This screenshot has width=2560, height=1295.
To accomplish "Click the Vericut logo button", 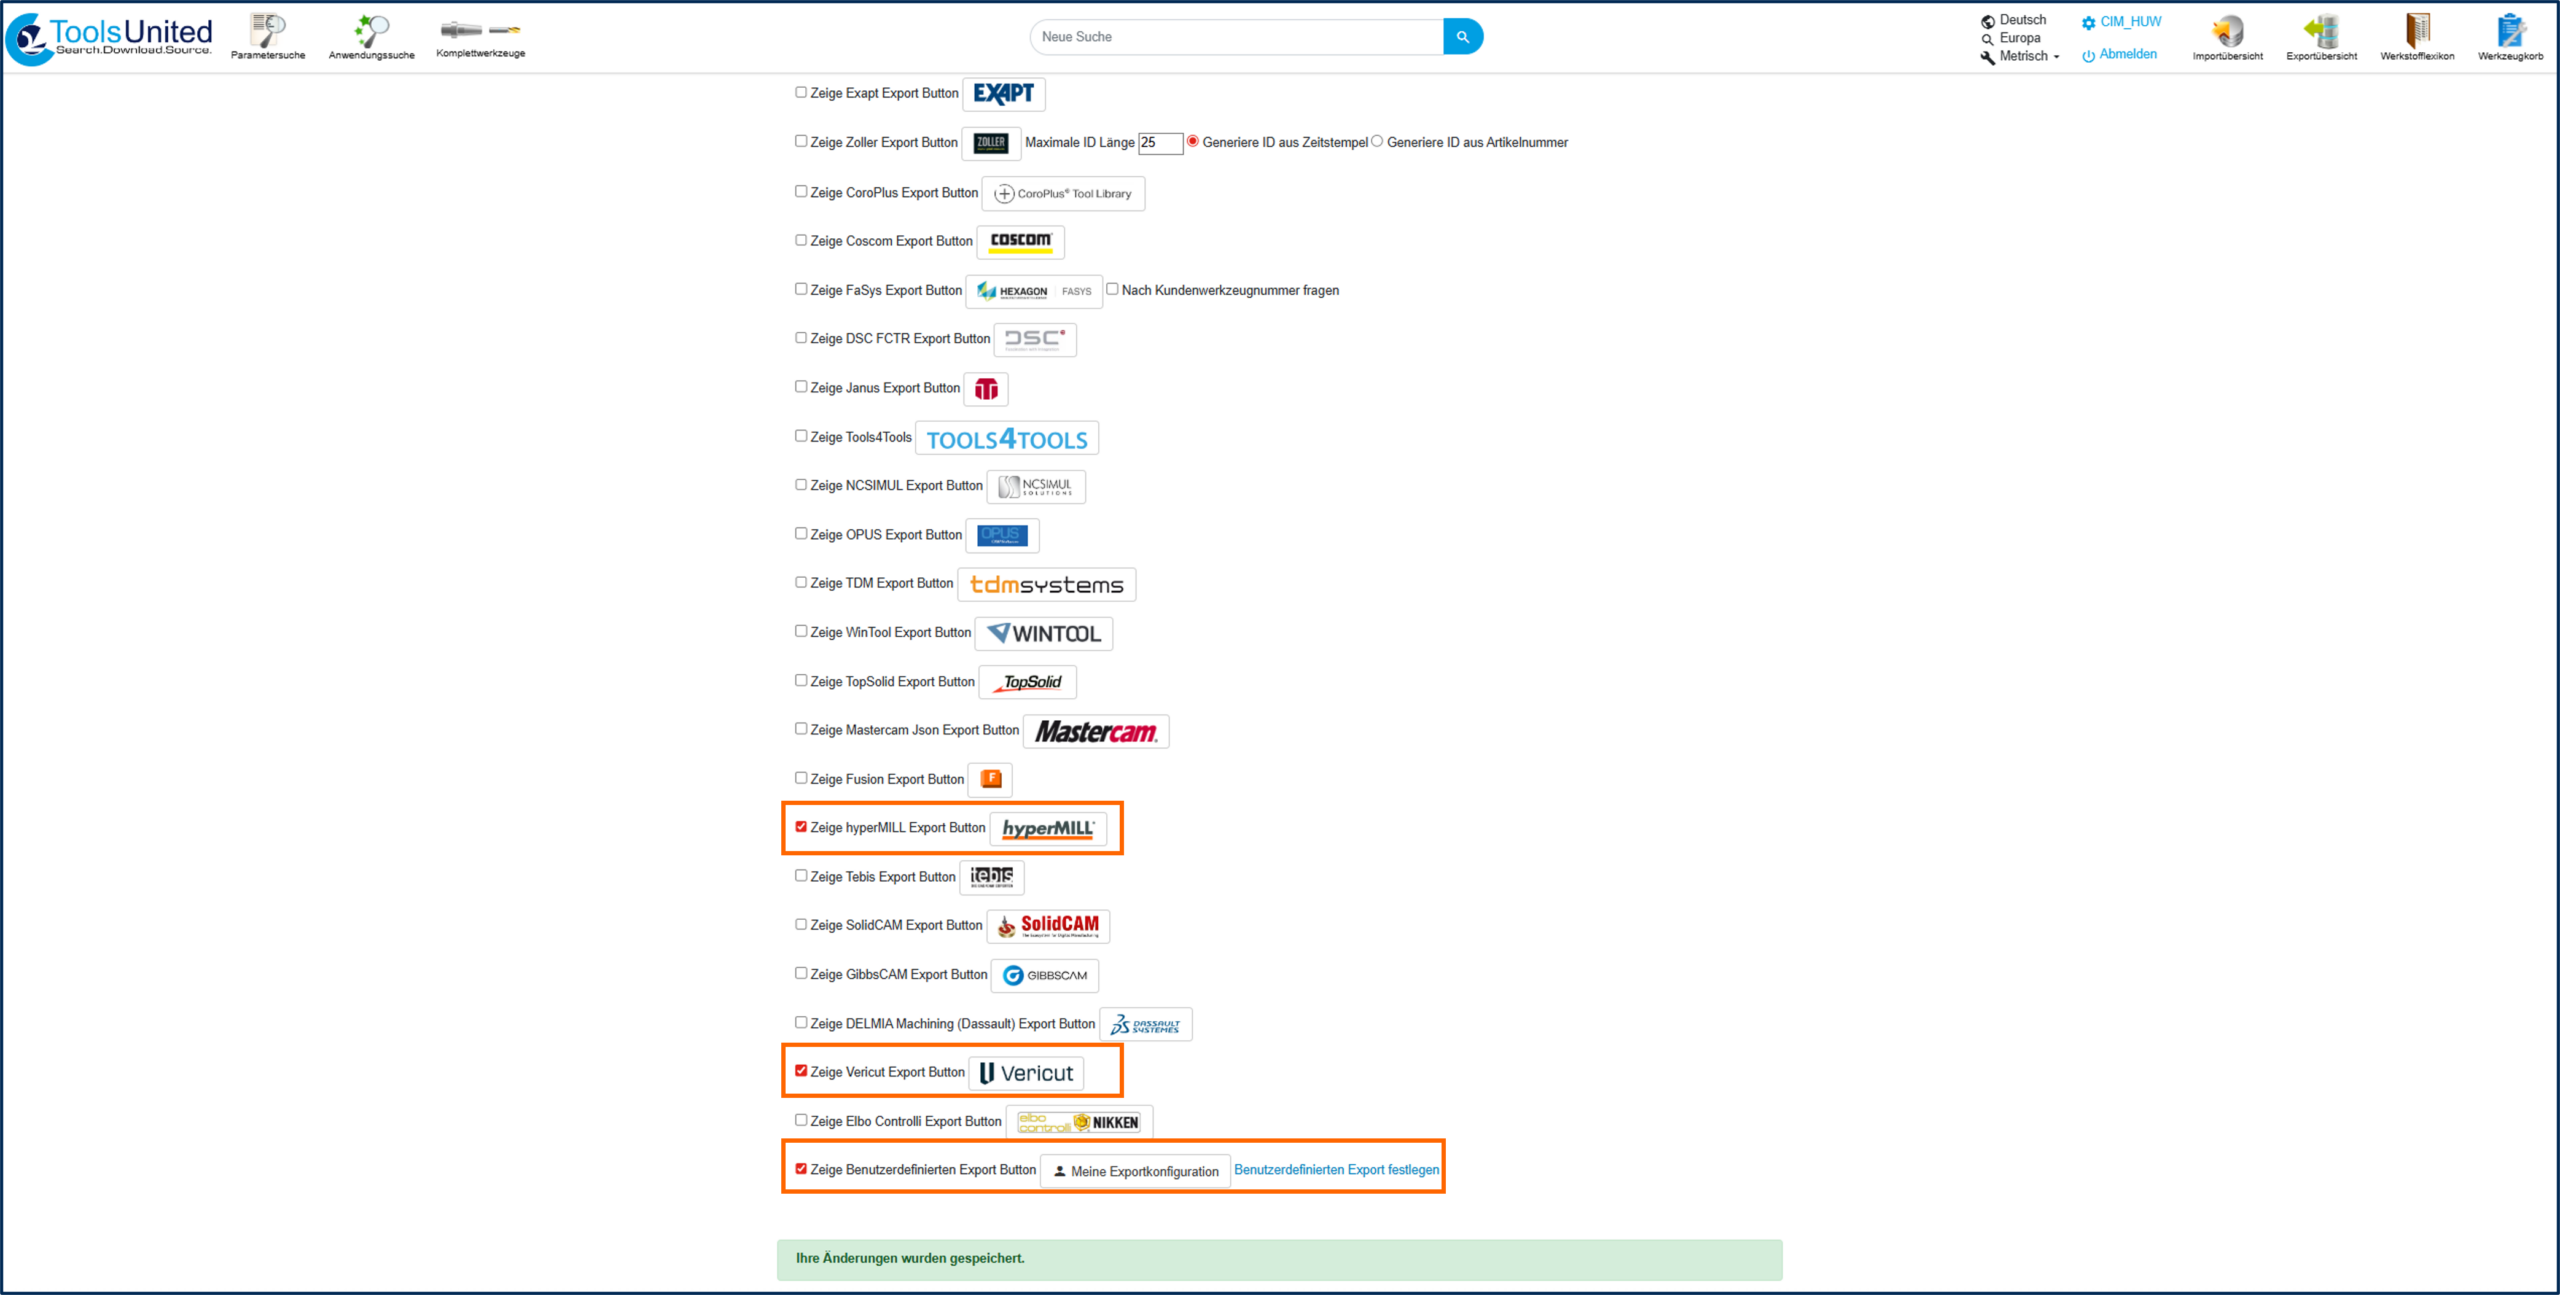I will [x=1026, y=1074].
